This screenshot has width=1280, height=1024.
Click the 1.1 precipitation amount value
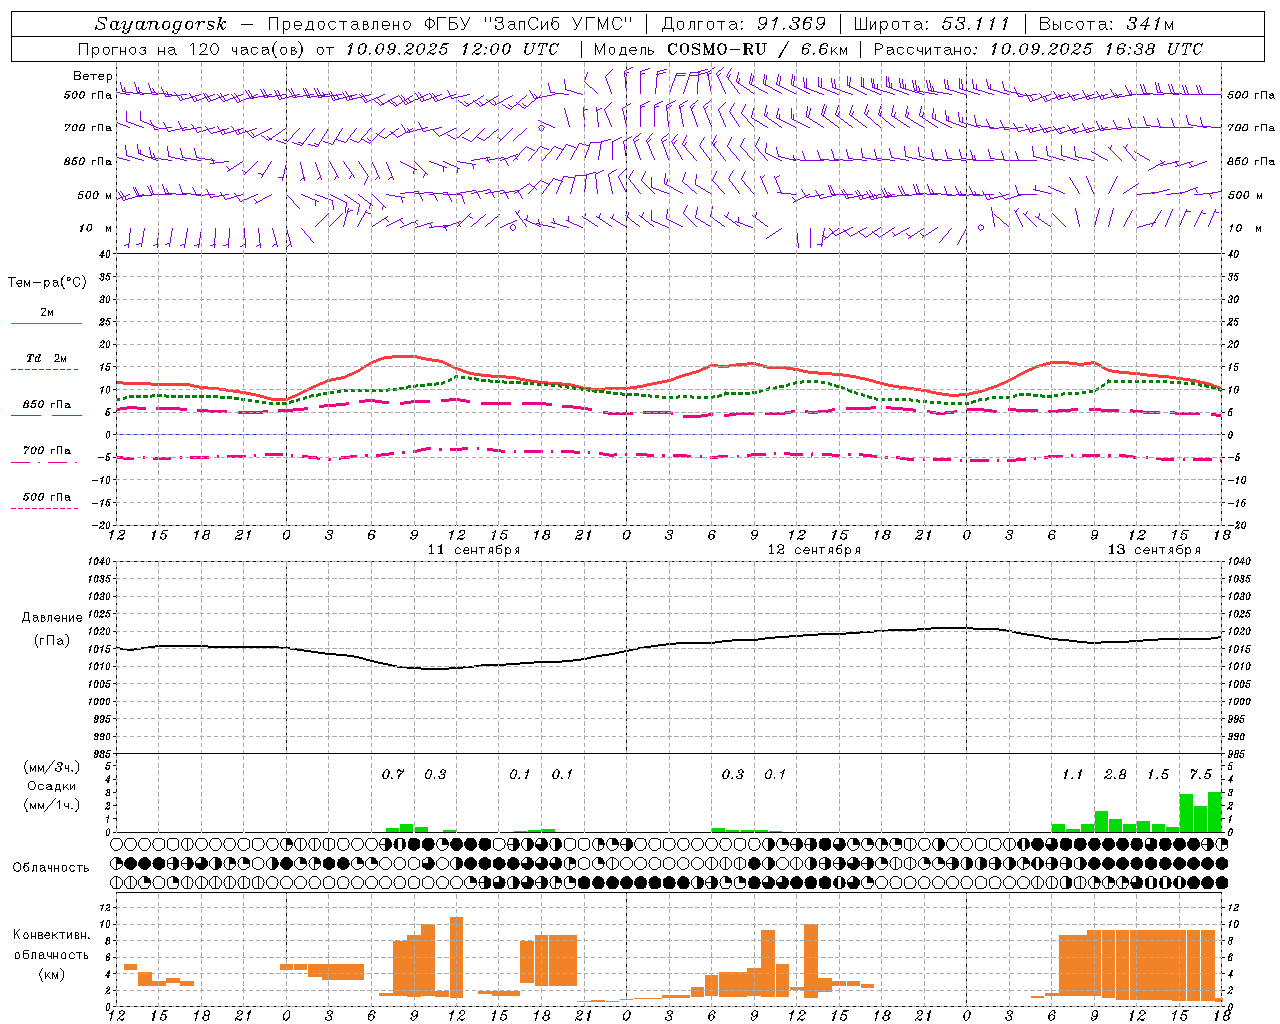tap(1072, 774)
